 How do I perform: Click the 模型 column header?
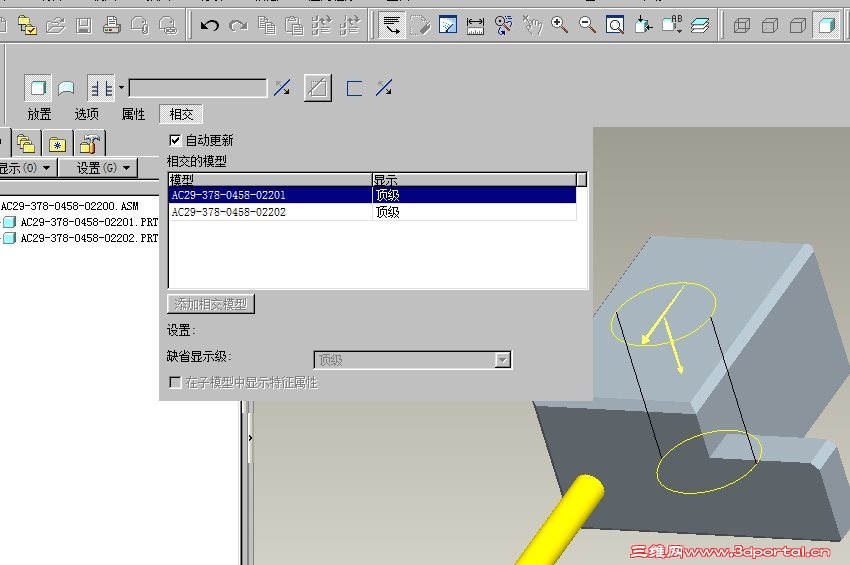270,179
